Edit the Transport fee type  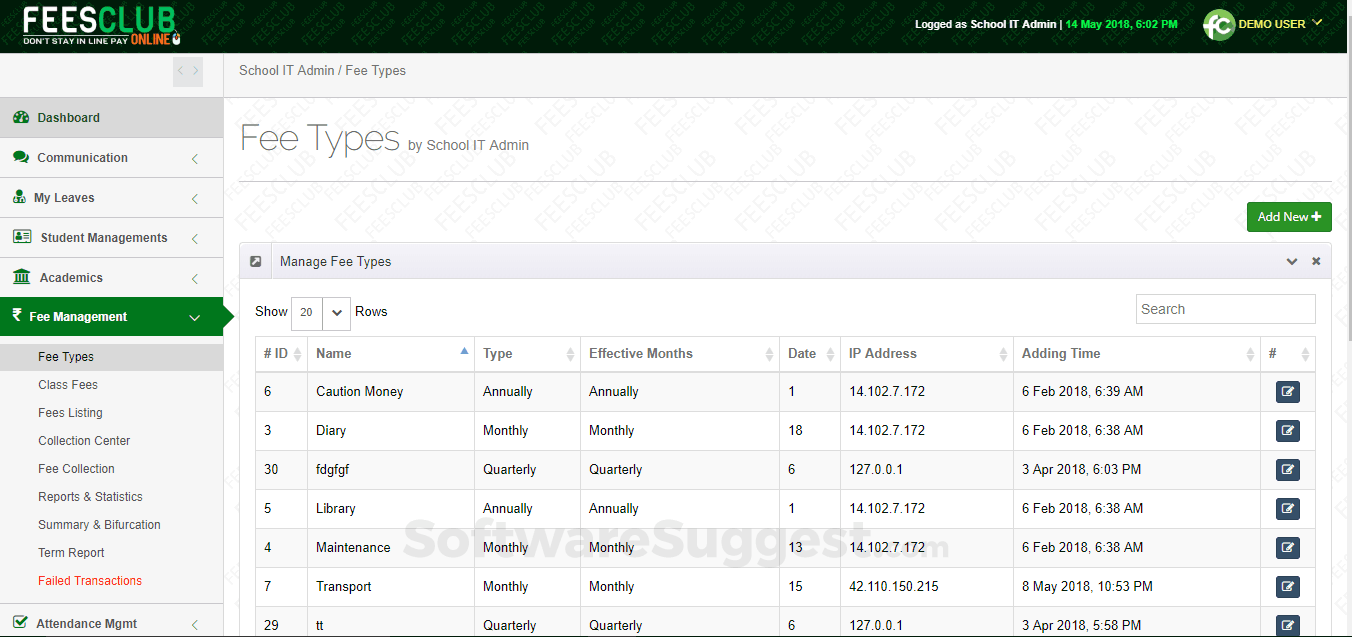tap(1288, 587)
